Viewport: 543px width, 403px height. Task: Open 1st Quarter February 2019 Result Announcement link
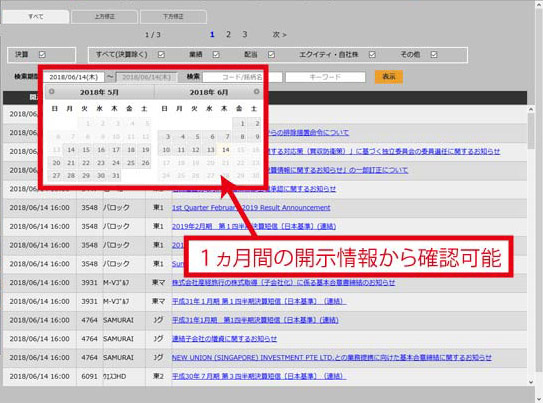pyautogui.click(x=251, y=208)
